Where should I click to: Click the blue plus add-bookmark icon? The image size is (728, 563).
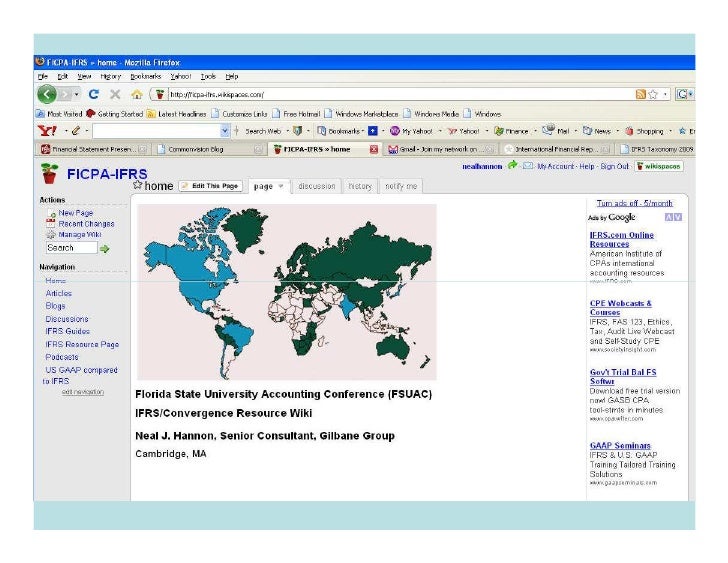click(x=373, y=131)
